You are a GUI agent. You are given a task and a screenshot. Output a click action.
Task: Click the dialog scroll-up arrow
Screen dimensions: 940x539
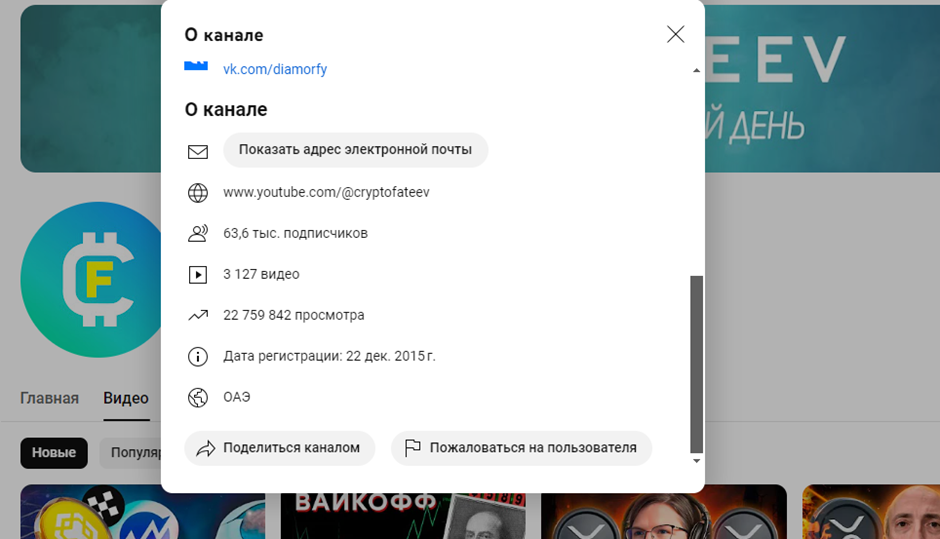point(696,70)
